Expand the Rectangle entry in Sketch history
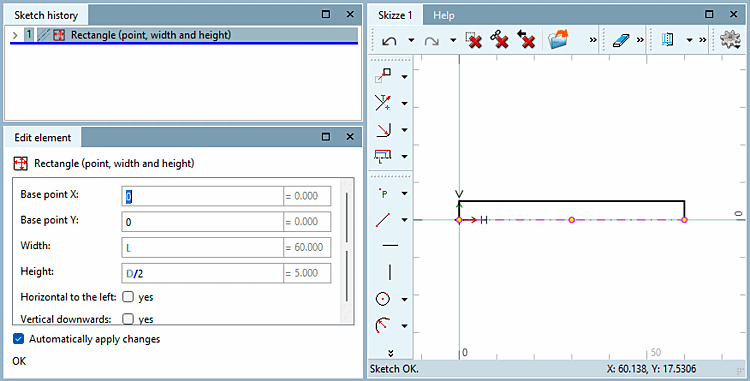This screenshot has height=381, width=750. click(15, 35)
